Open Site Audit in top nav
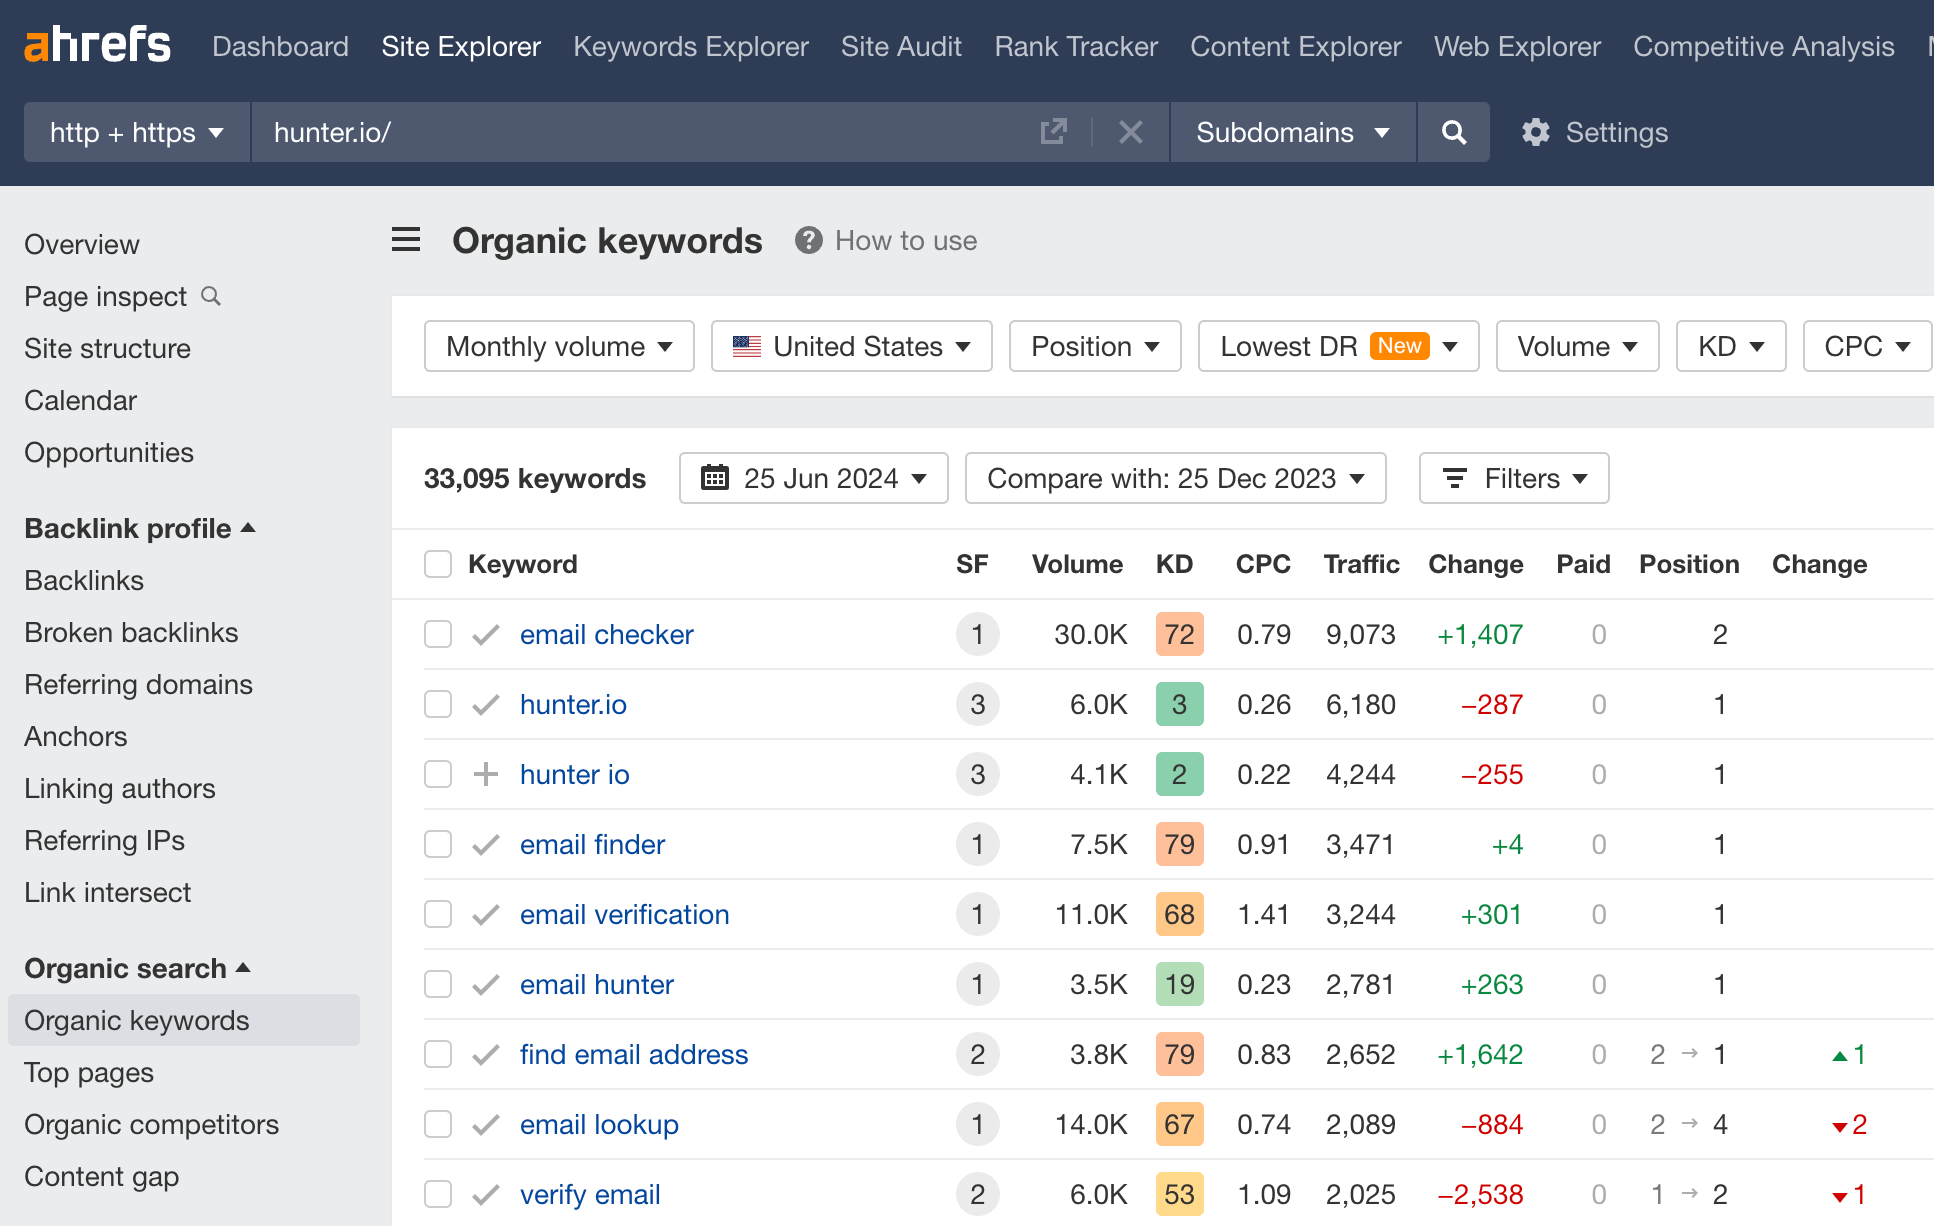Image resolution: width=1934 pixels, height=1226 pixels. [901, 46]
